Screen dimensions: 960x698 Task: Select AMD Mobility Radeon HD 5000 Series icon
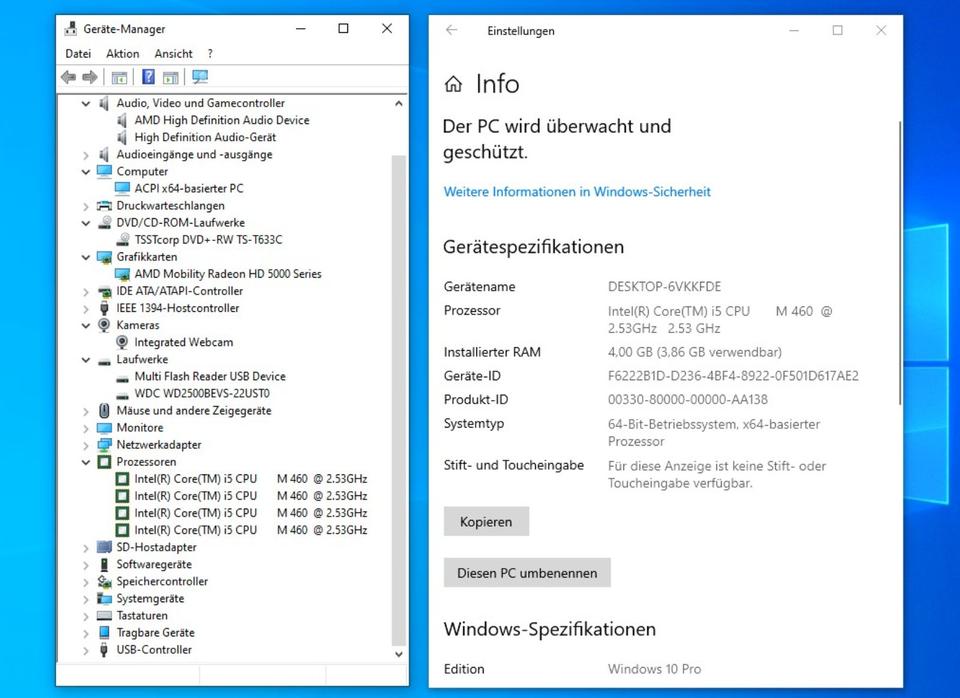pyautogui.click(x=122, y=274)
